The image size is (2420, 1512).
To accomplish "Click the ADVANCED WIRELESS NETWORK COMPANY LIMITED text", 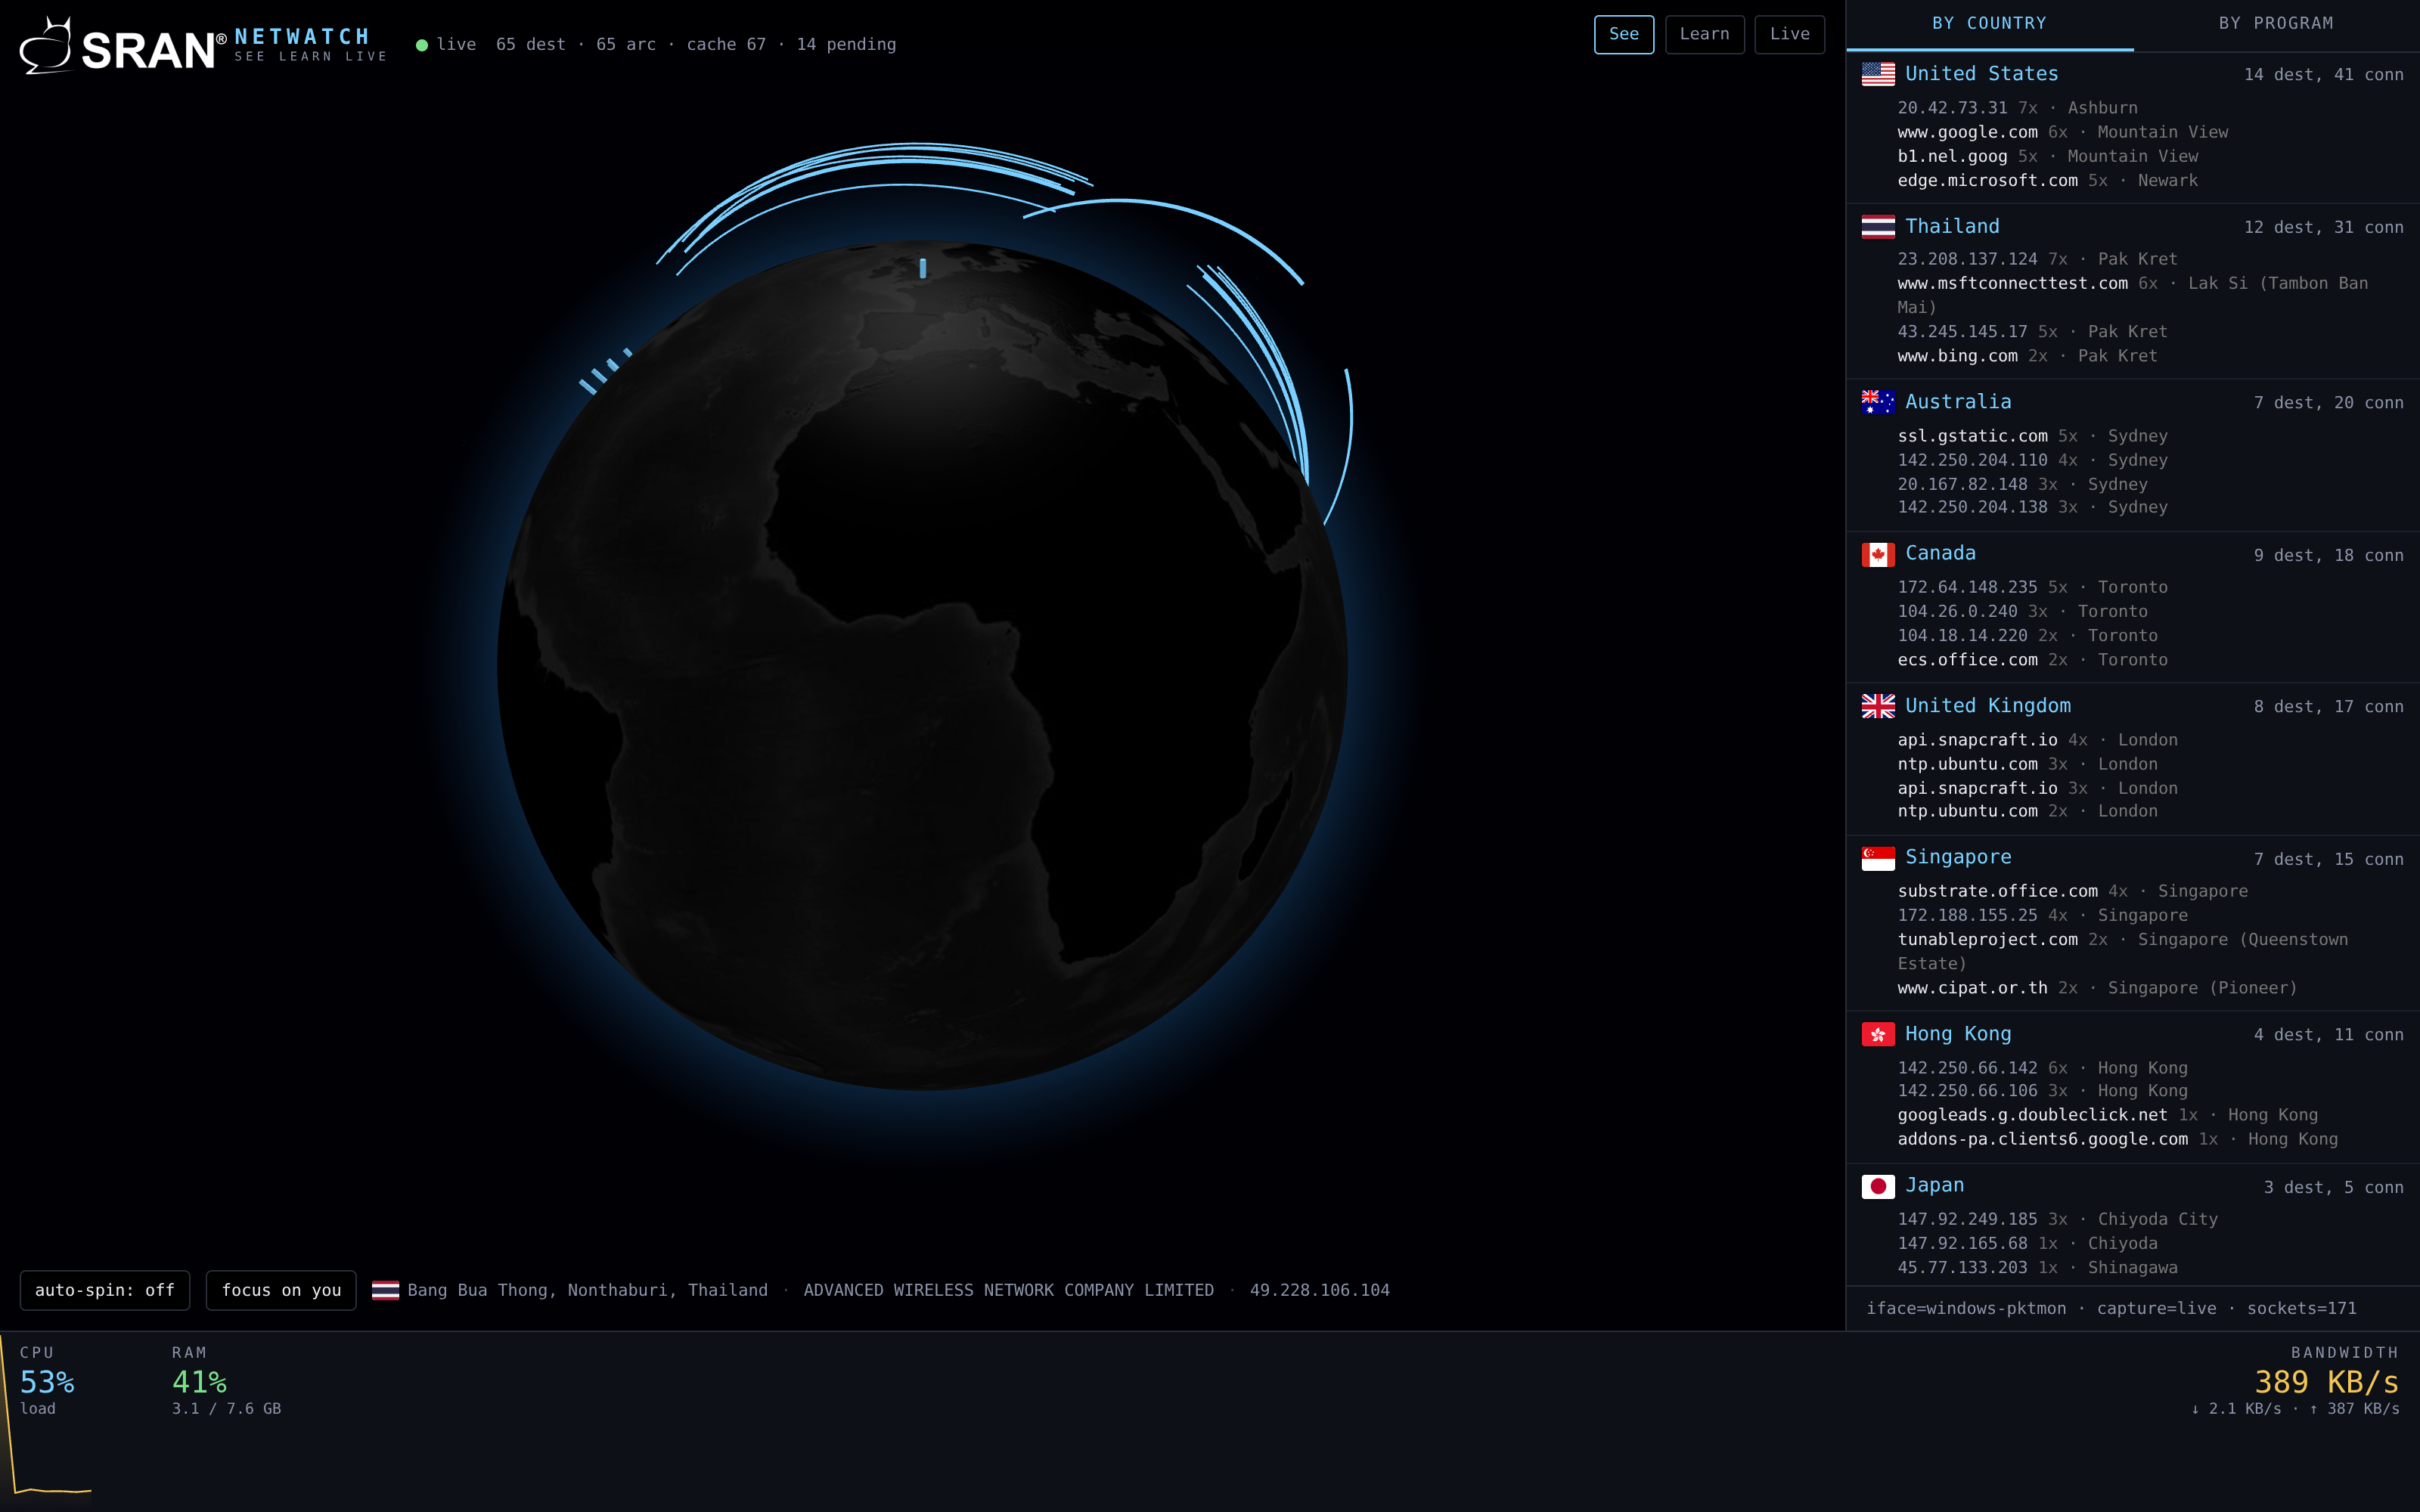I will coord(1008,1290).
